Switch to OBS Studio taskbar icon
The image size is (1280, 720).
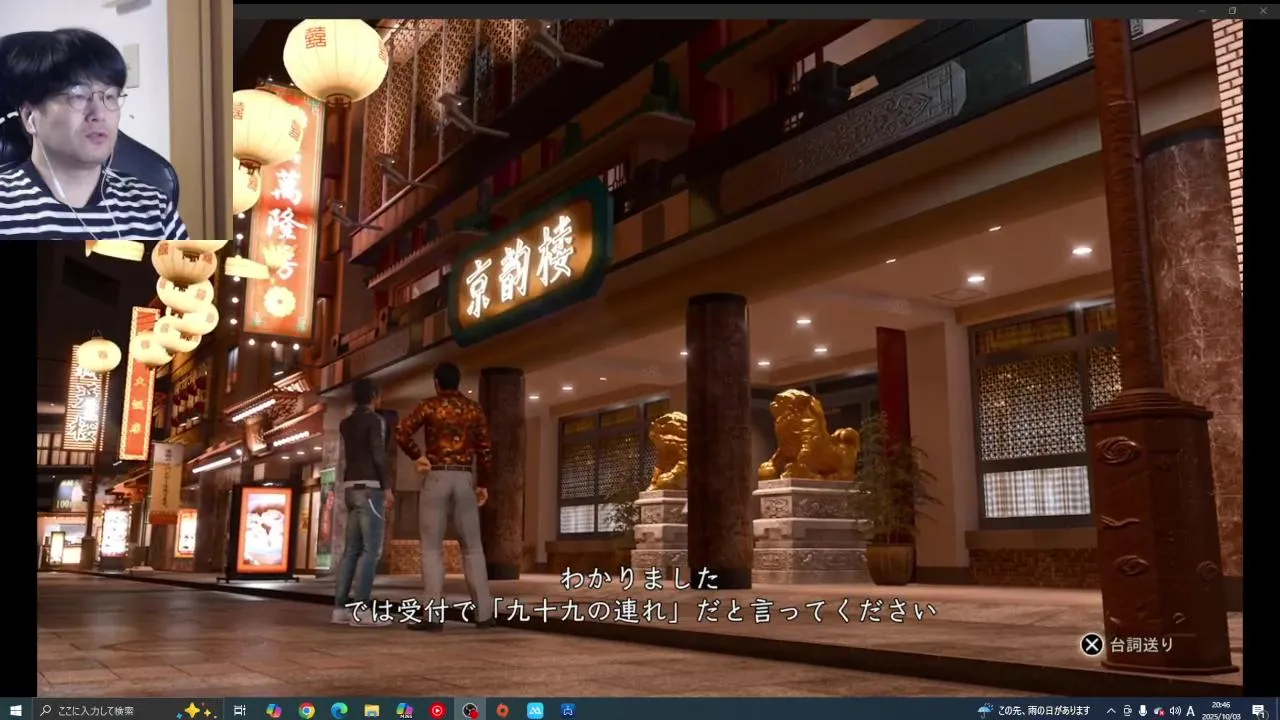click(470, 710)
